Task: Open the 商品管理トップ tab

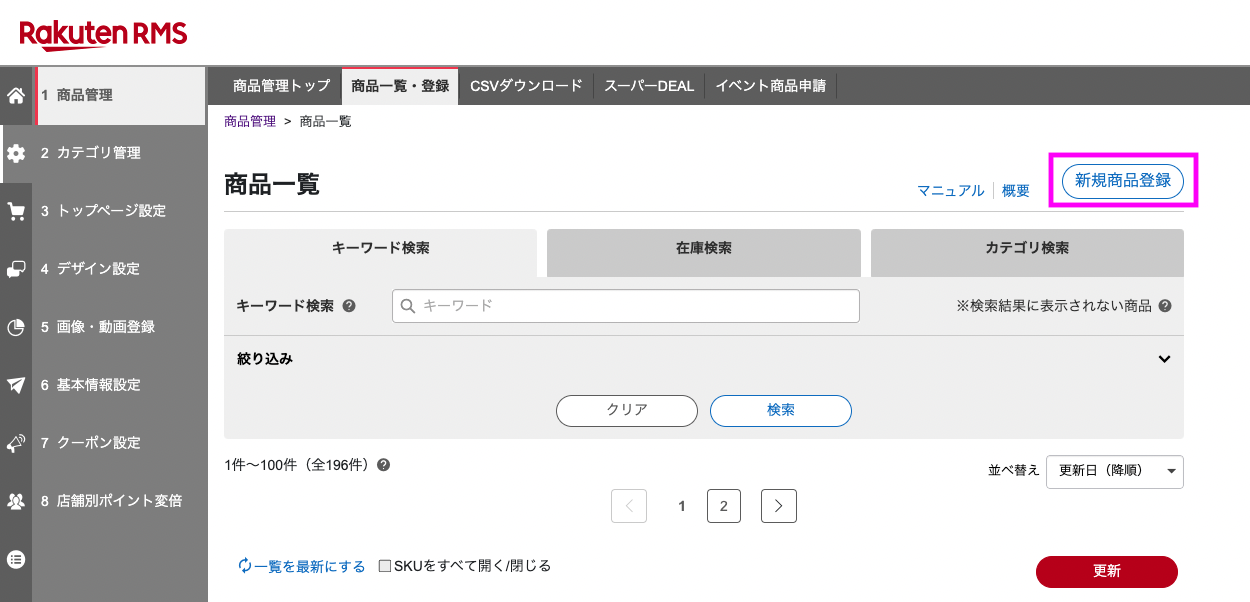Action: [x=281, y=86]
